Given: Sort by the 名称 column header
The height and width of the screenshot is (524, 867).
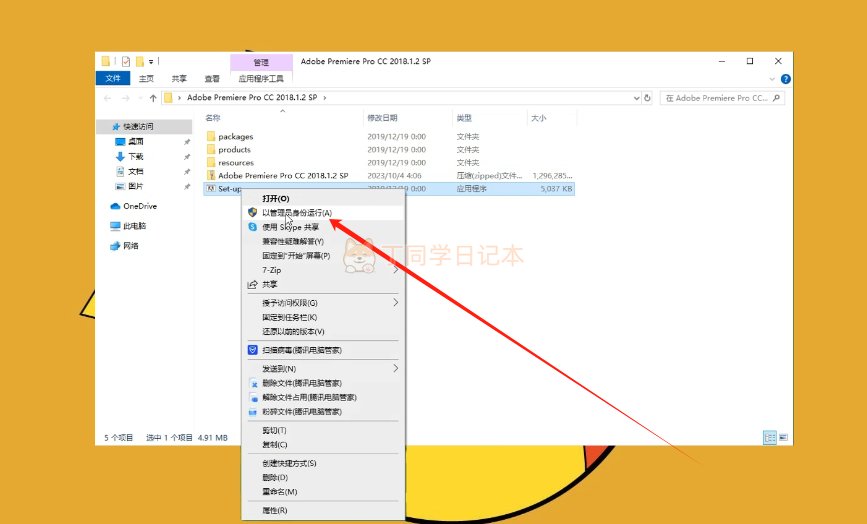Looking at the screenshot, I should coord(213,118).
